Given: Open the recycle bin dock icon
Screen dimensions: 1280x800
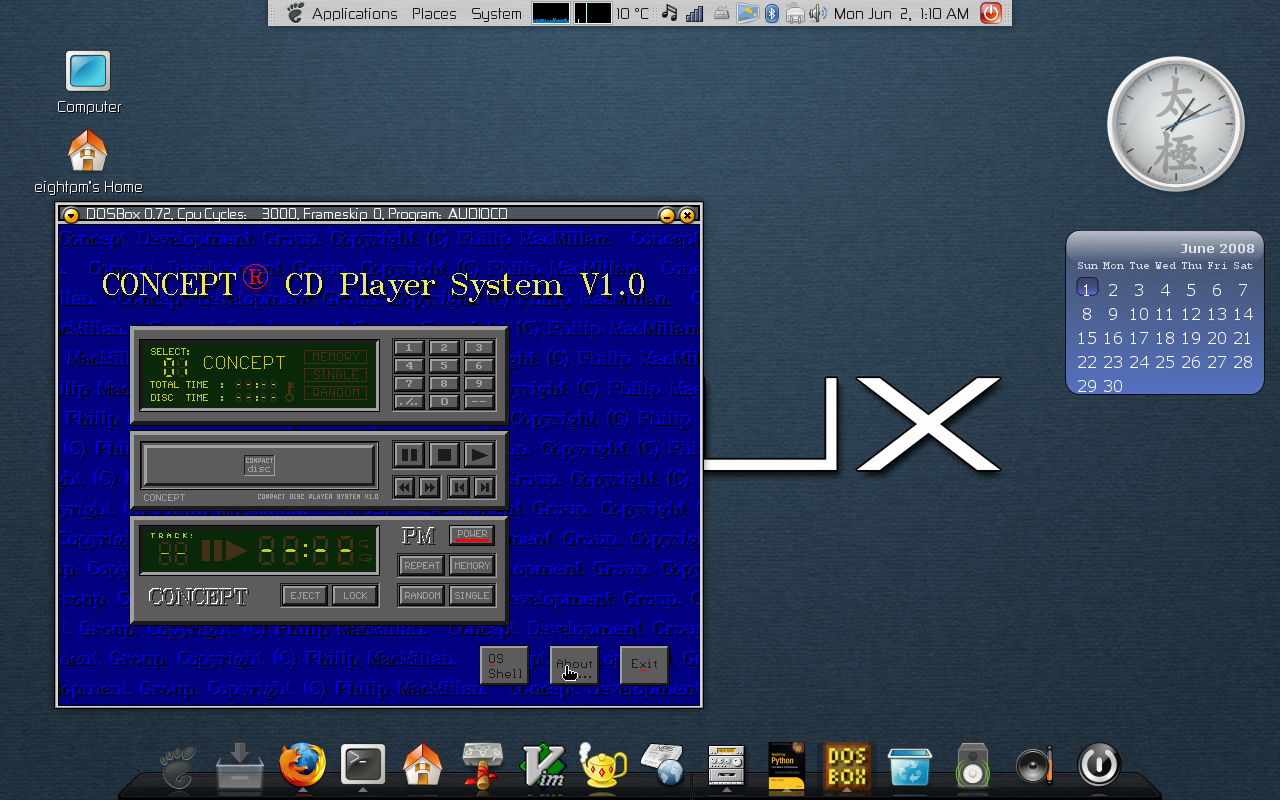Looking at the screenshot, I should pos(909,767).
